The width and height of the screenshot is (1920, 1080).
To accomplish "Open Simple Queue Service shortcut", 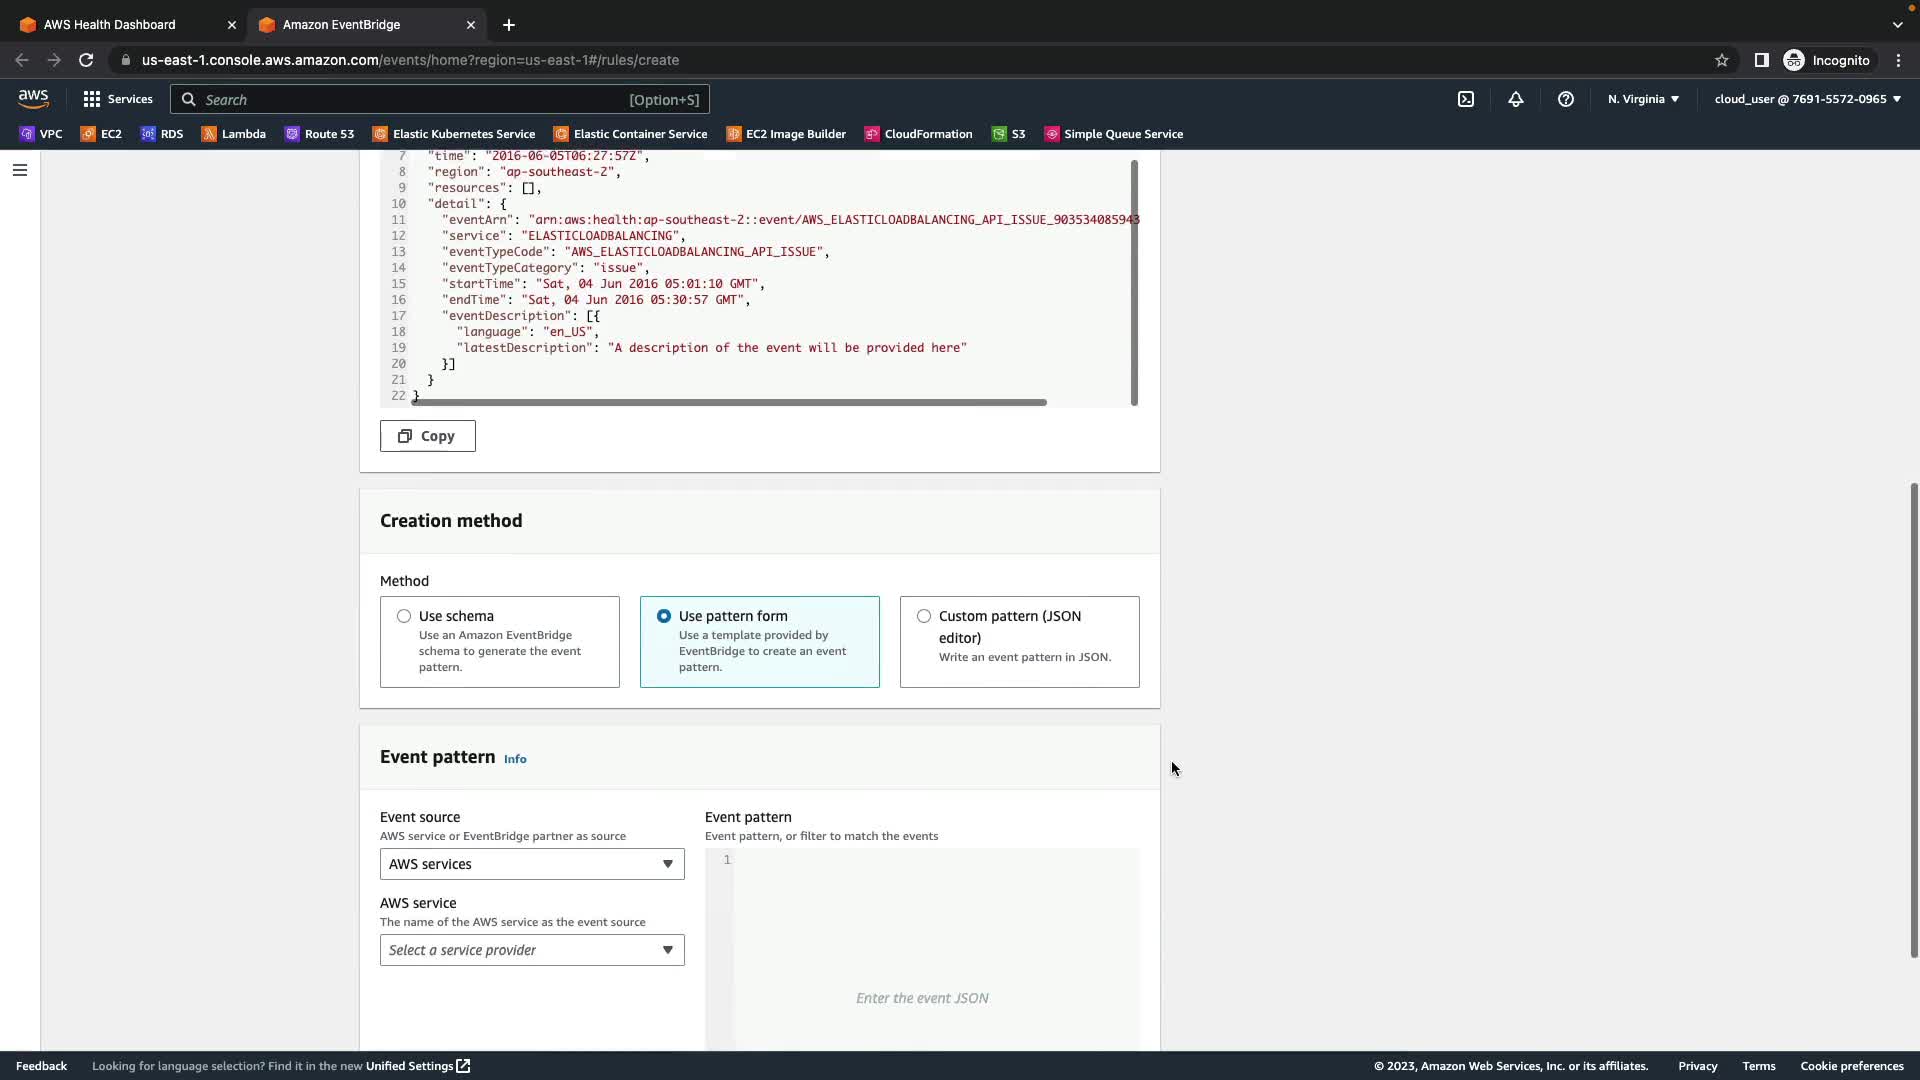I will pyautogui.click(x=1113, y=134).
